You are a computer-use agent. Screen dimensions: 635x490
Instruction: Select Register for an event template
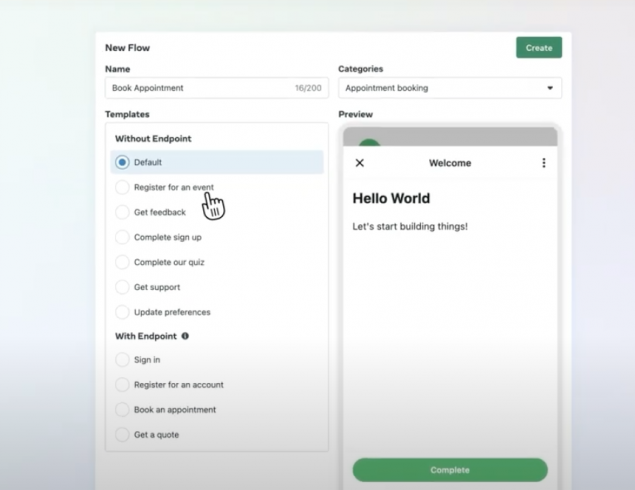click(x=123, y=187)
